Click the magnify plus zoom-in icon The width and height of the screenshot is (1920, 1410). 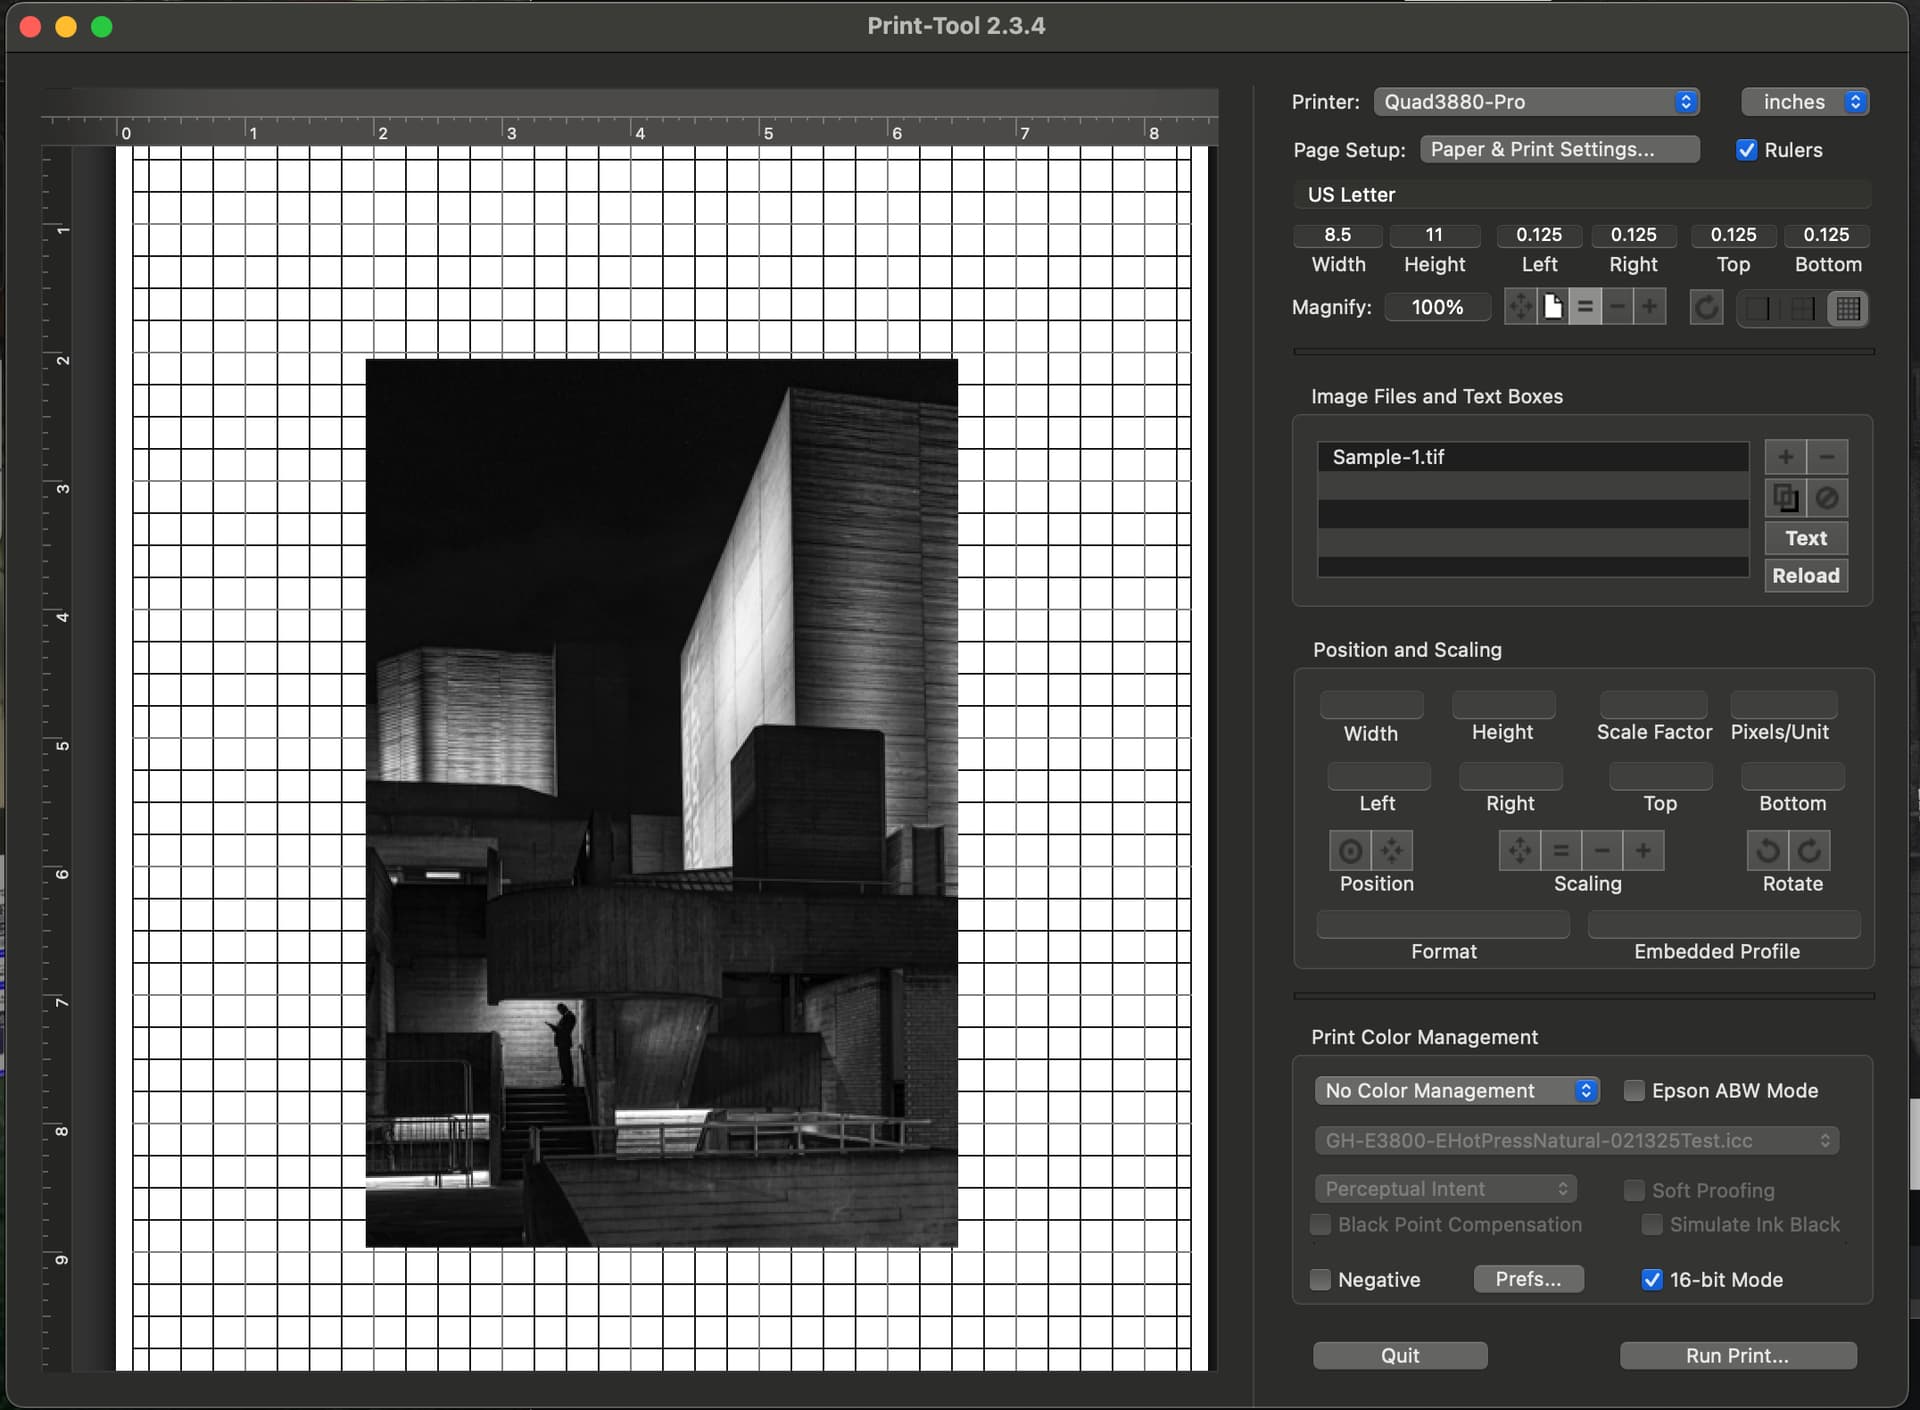(x=1649, y=307)
